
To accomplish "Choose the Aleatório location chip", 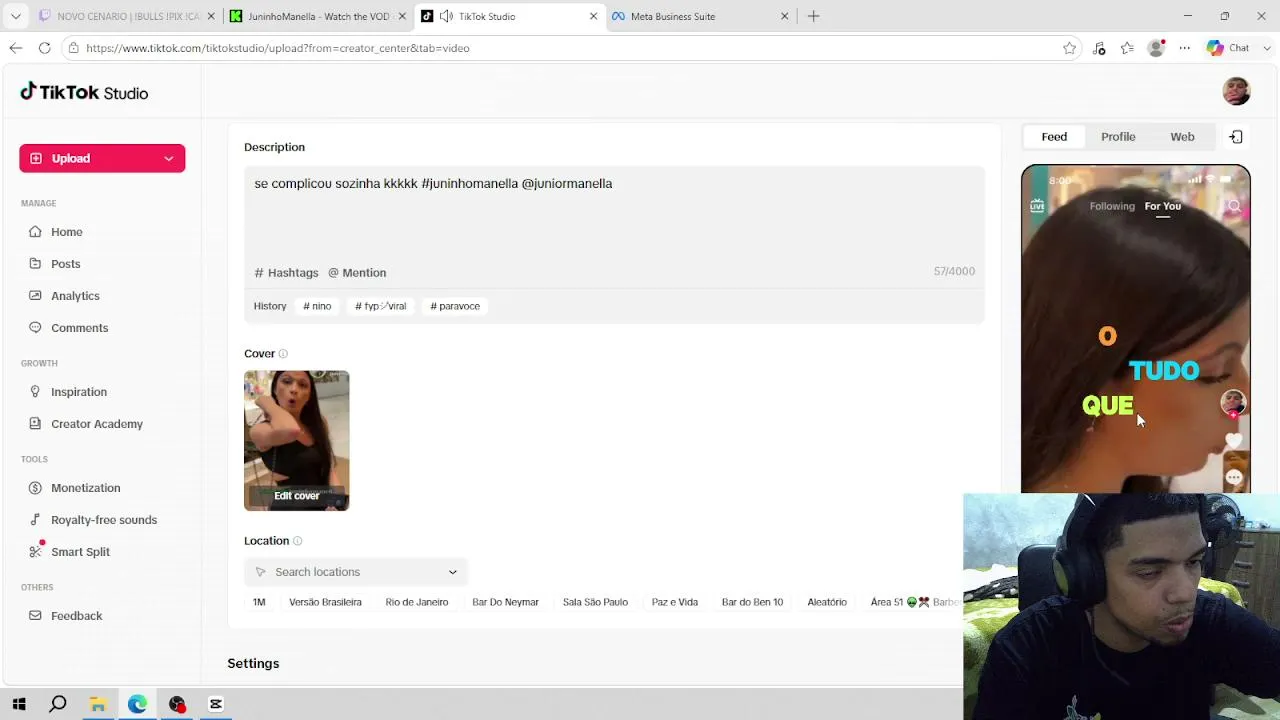I will pyautogui.click(x=827, y=602).
